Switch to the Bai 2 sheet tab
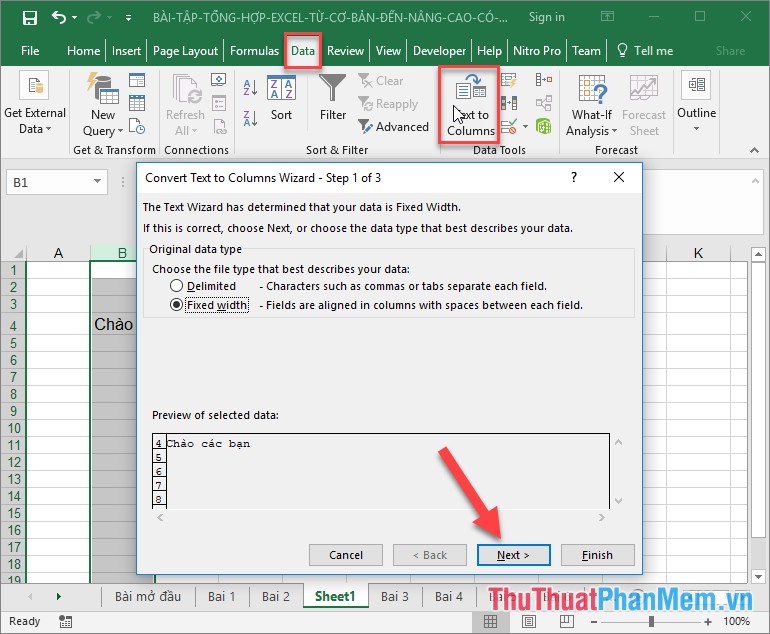Image resolution: width=770 pixels, height=634 pixels. point(275,596)
